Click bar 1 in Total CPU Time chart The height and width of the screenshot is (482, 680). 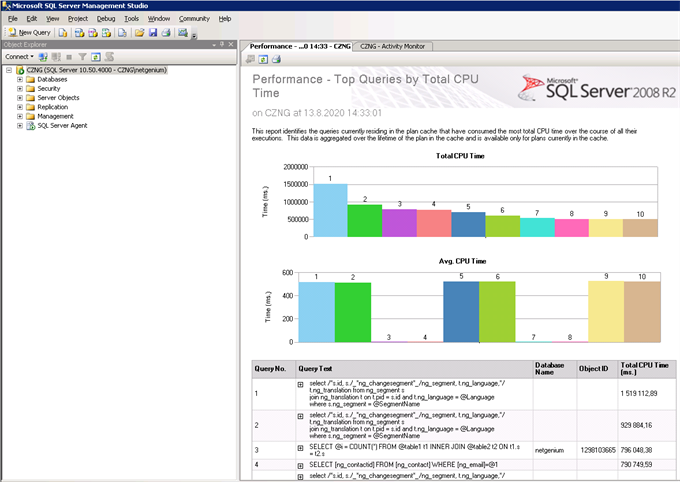(x=330, y=210)
